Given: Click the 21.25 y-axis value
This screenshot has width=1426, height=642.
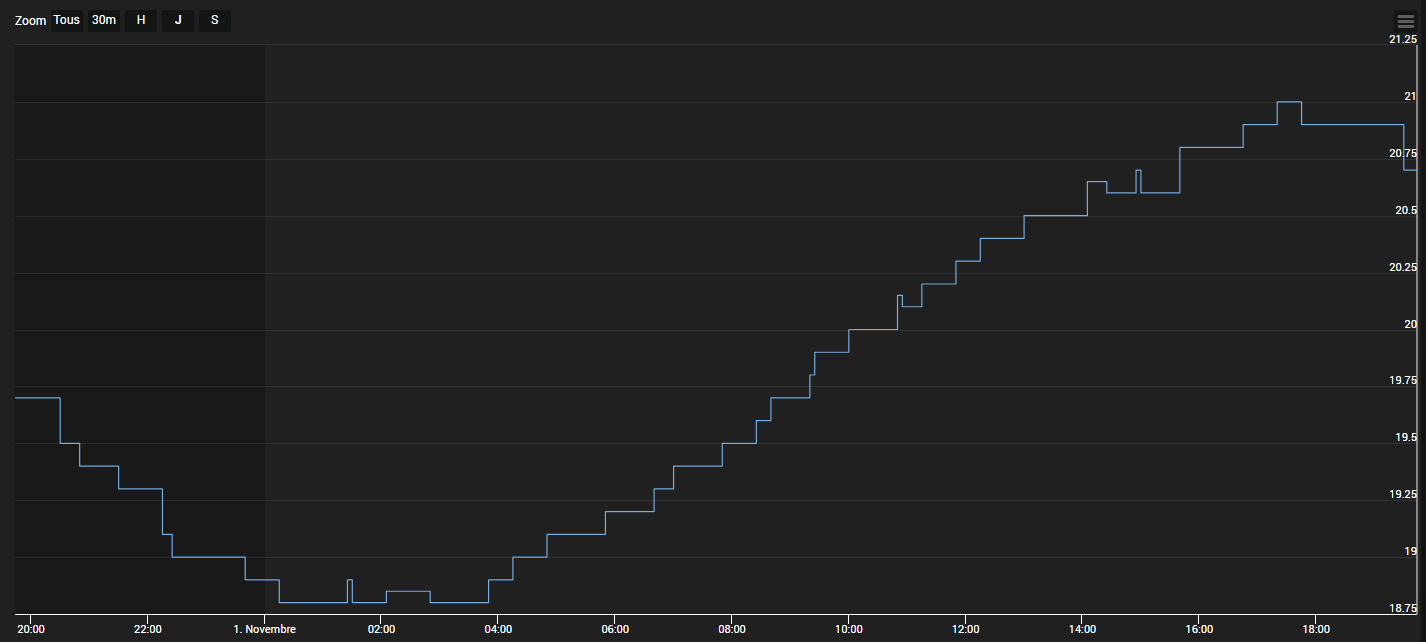Looking at the screenshot, I should (1403, 39).
